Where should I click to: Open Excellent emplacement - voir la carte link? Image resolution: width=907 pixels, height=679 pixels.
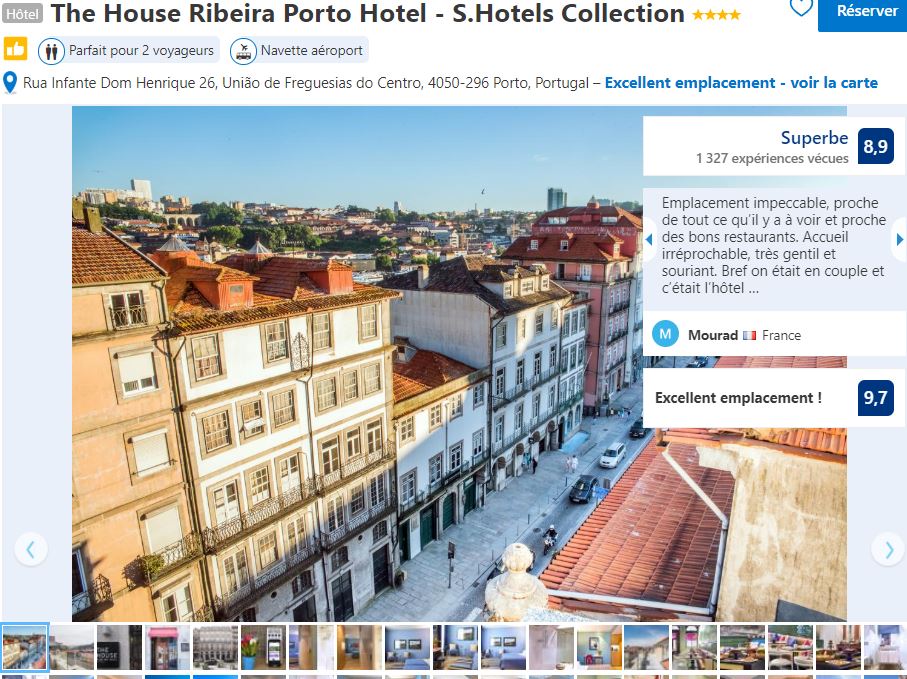tap(741, 83)
